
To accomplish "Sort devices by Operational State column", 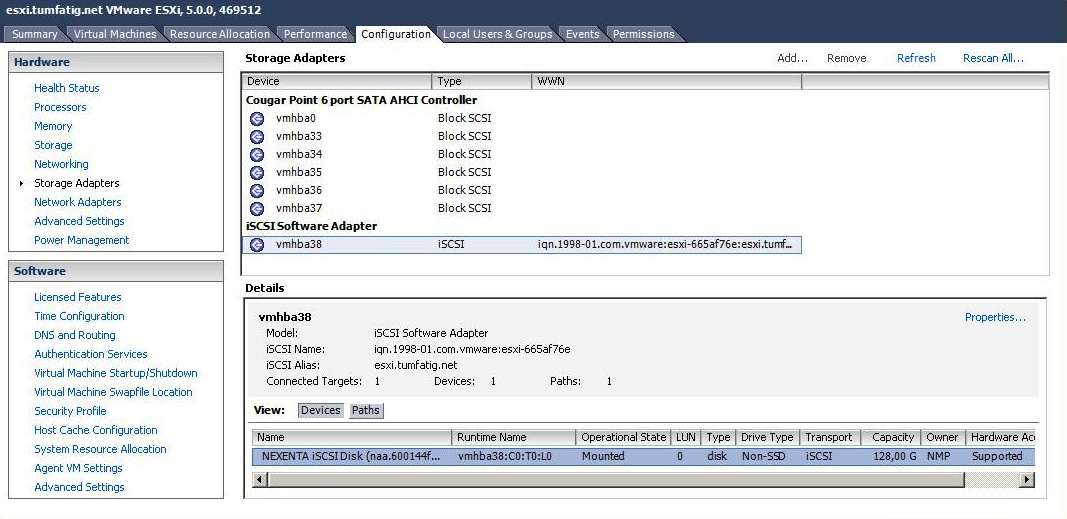I will [x=623, y=437].
